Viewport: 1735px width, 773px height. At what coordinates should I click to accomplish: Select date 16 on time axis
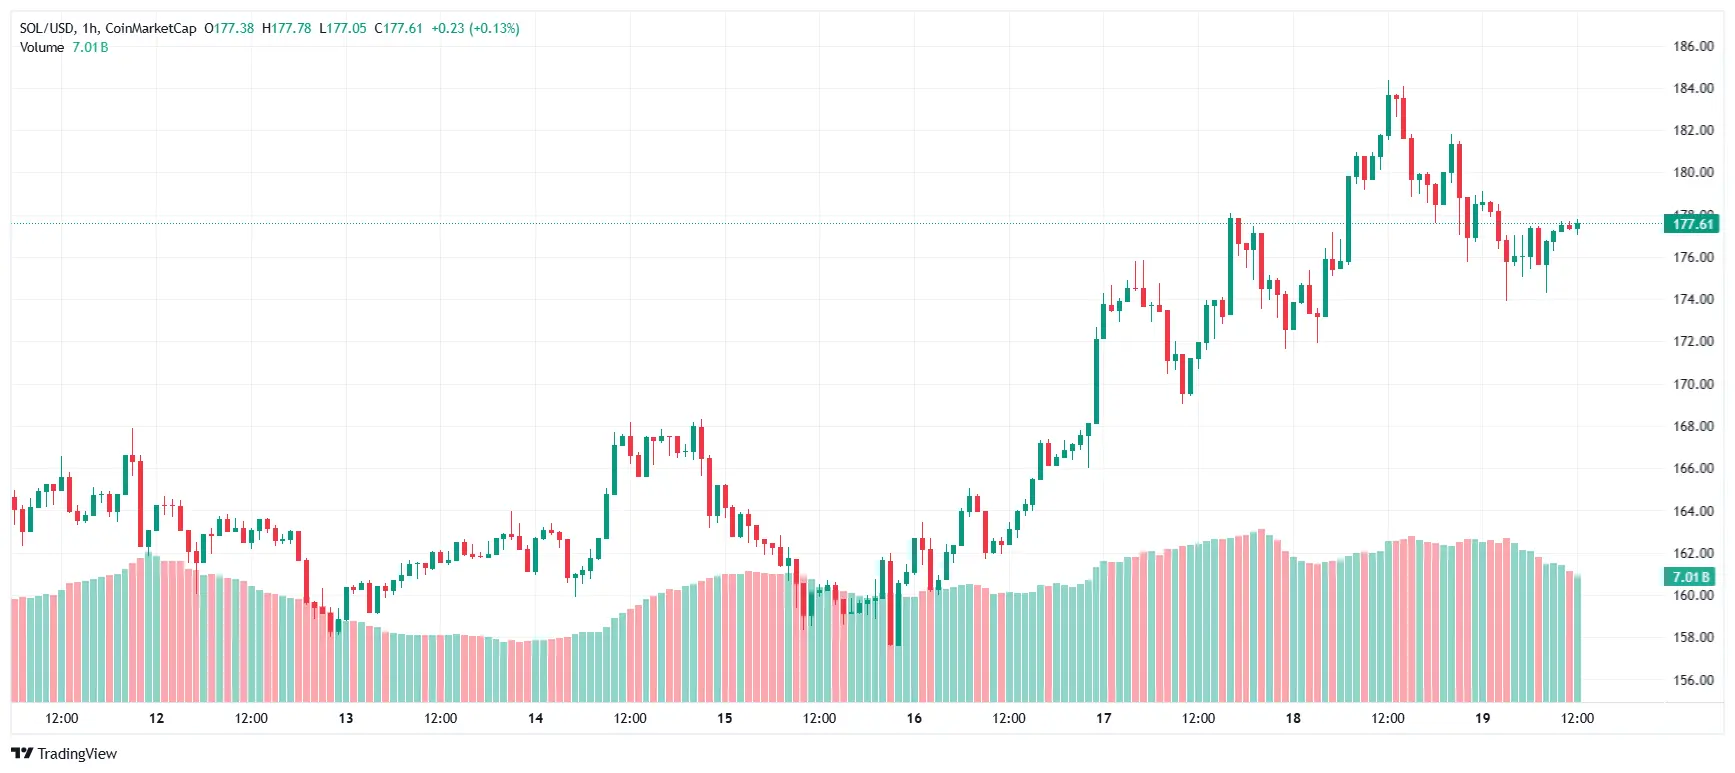(914, 718)
